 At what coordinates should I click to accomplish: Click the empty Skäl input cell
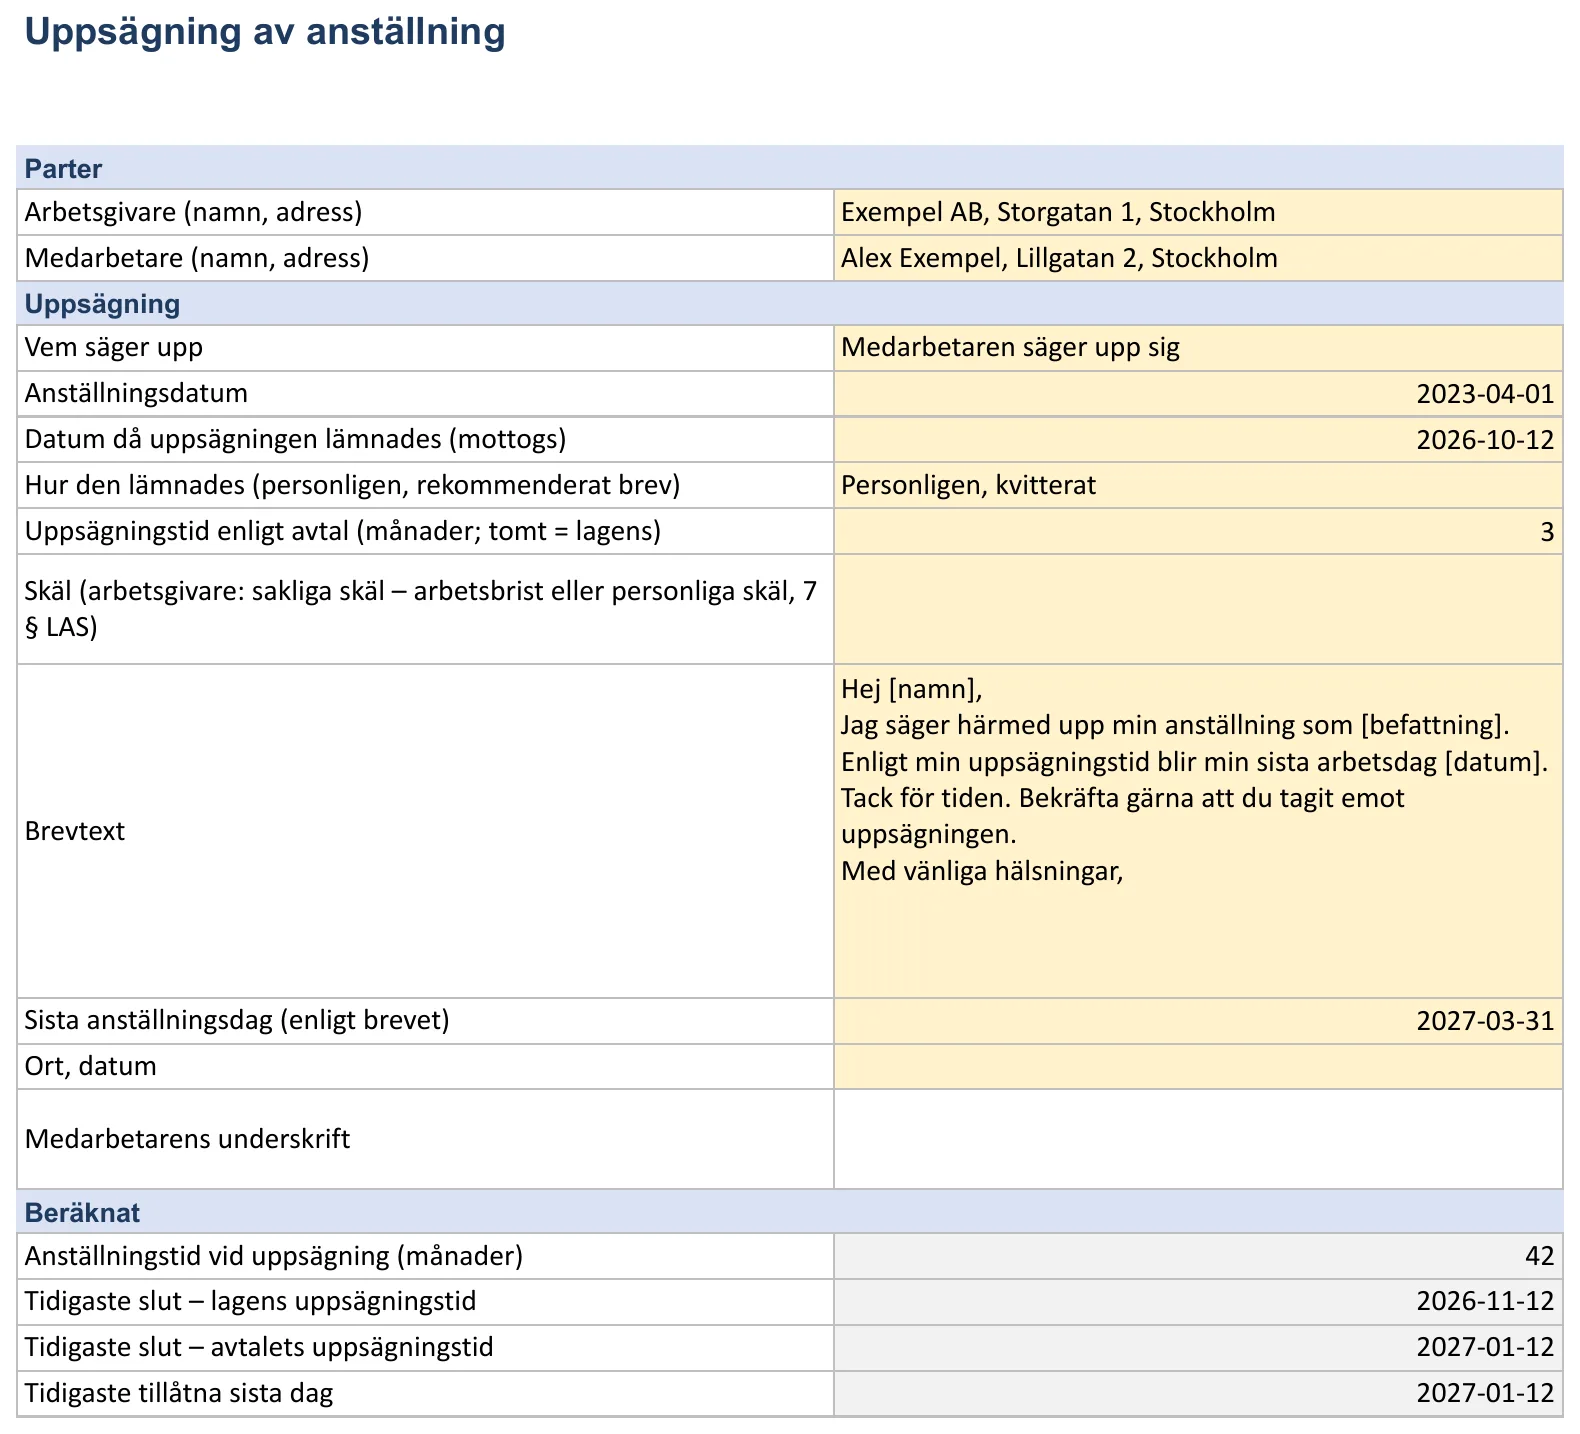click(1198, 609)
